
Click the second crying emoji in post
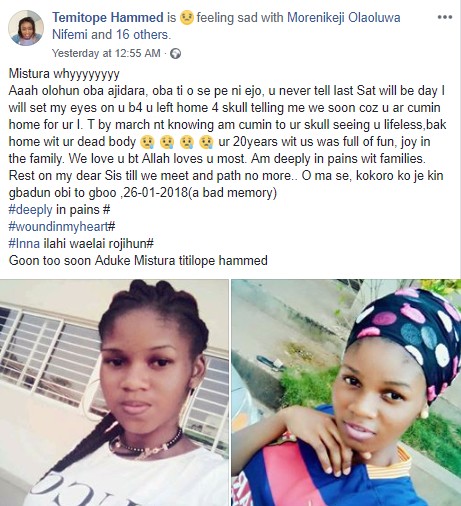(167, 142)
